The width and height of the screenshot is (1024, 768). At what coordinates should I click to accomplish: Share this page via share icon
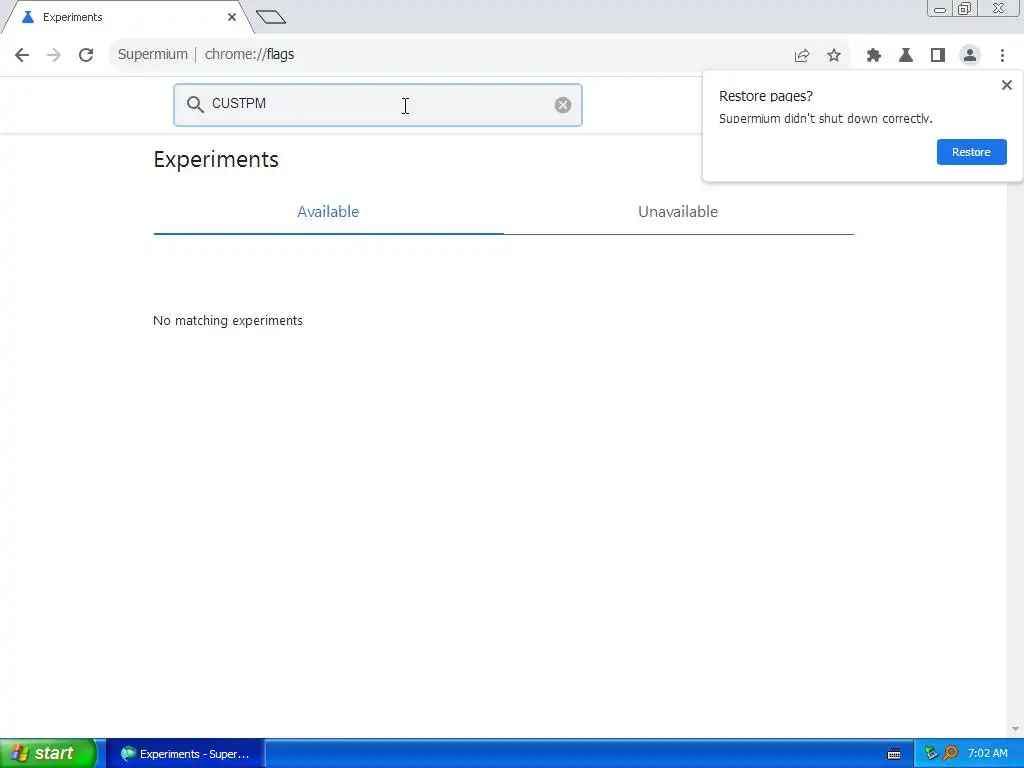[x=802, y=56]
